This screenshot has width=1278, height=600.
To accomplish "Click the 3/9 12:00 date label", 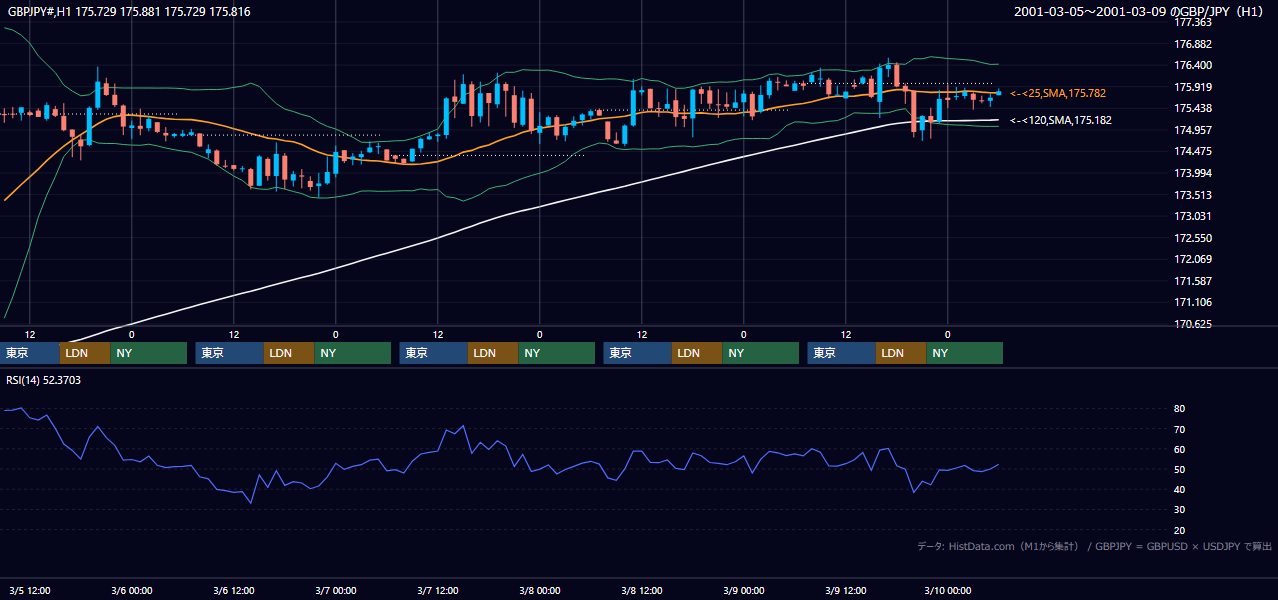I will coord(846,591).
